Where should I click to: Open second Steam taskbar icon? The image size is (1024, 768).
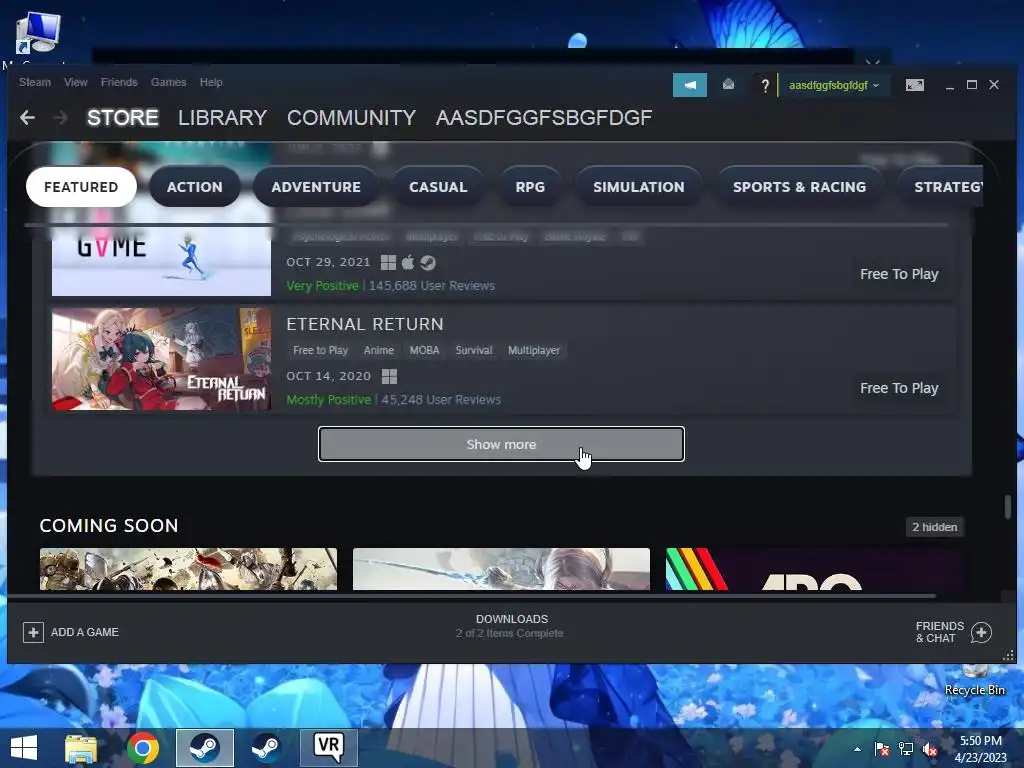point(266,748)
